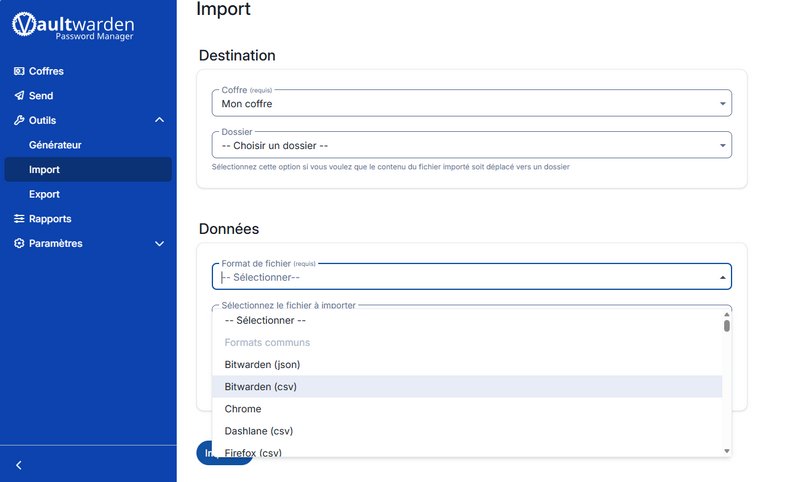Close the Format de fichier dropdown arrow
The image size is (800, 482).
point(722,277)
